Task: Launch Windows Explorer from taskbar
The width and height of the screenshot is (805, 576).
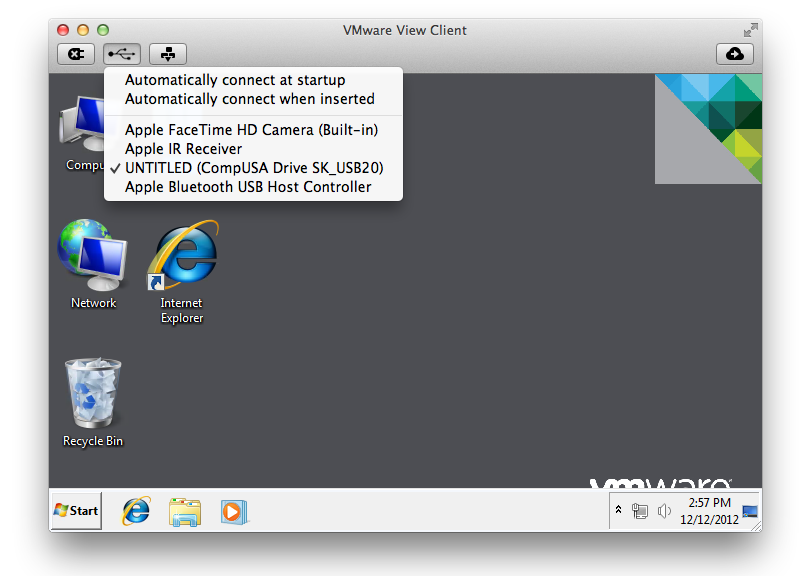Action: click(x=185, y=511)
